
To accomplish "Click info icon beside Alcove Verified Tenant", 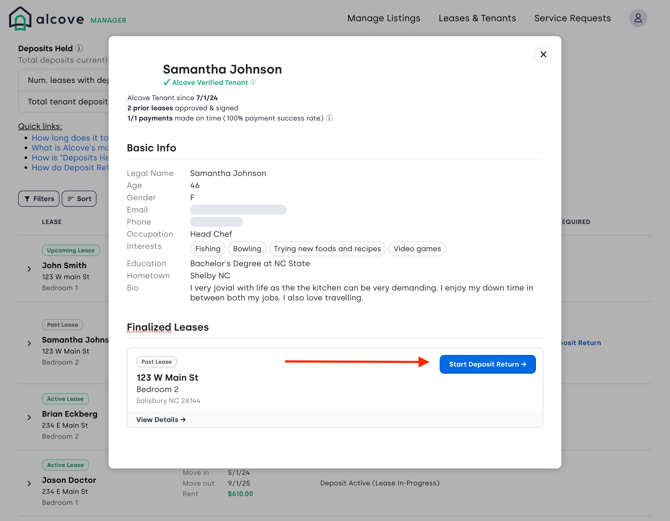I will (x=253, y=83).
